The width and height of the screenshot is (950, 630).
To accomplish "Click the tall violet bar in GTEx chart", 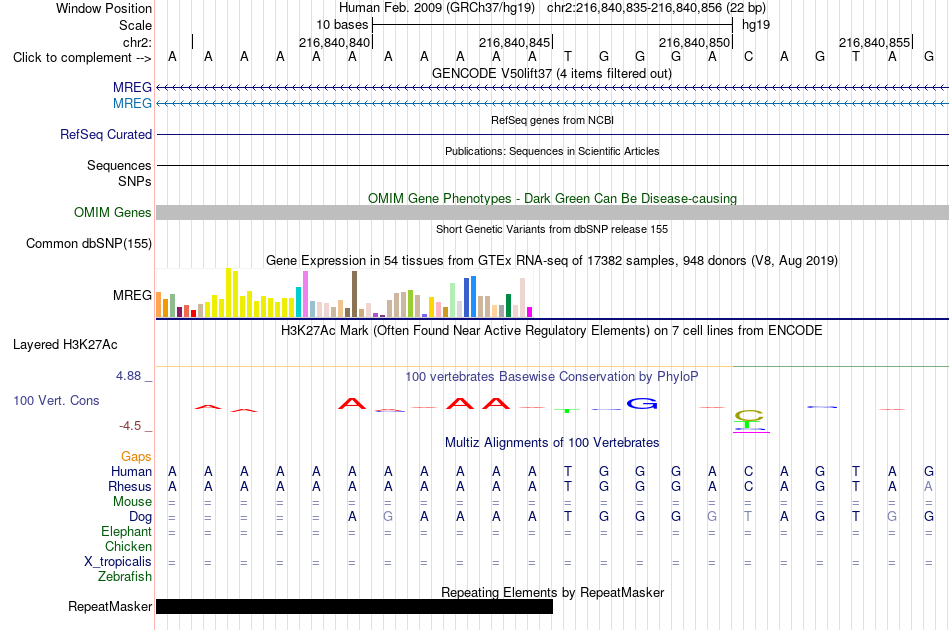I will tap(305, 294).
